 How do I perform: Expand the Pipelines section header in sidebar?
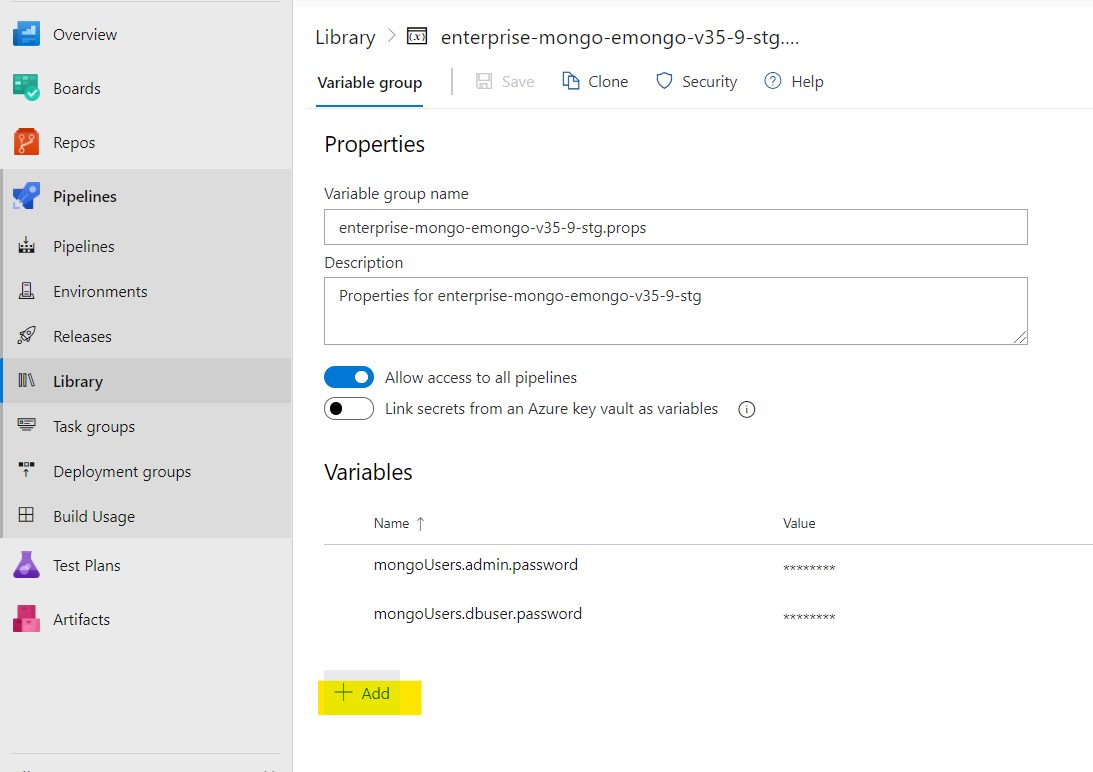coord(84,196)
